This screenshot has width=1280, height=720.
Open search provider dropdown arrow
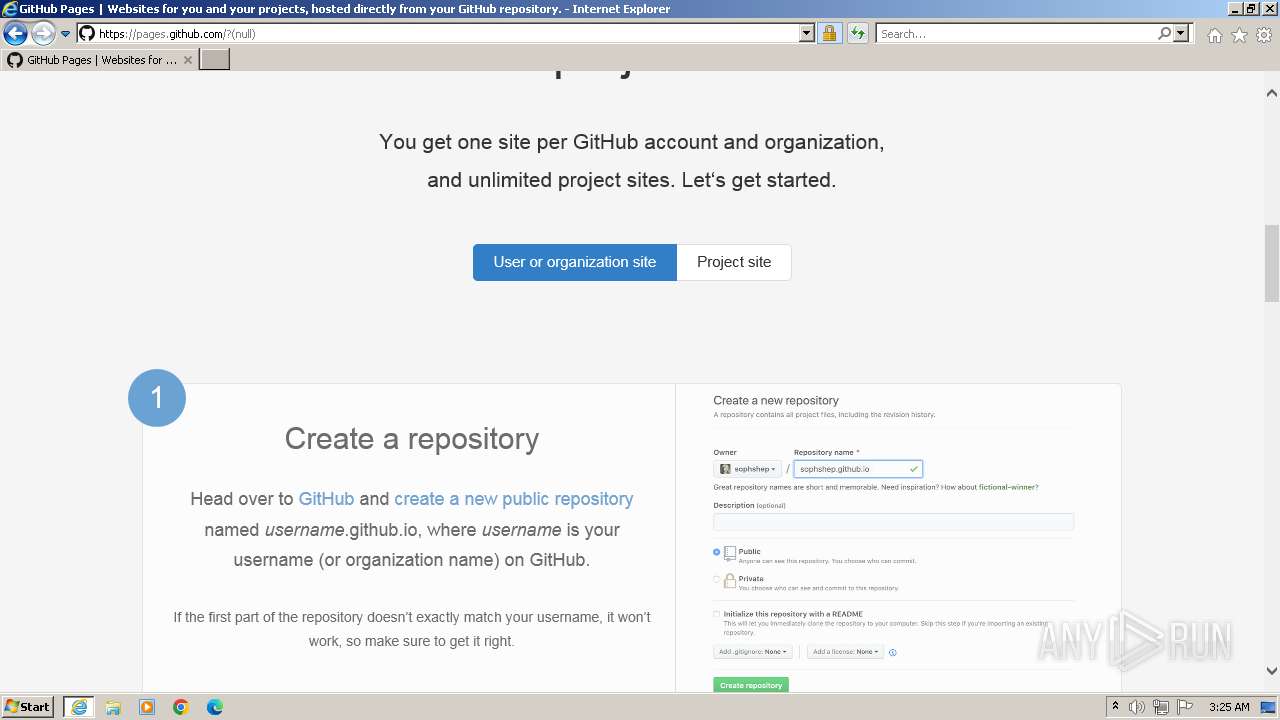click(1181, 34)
